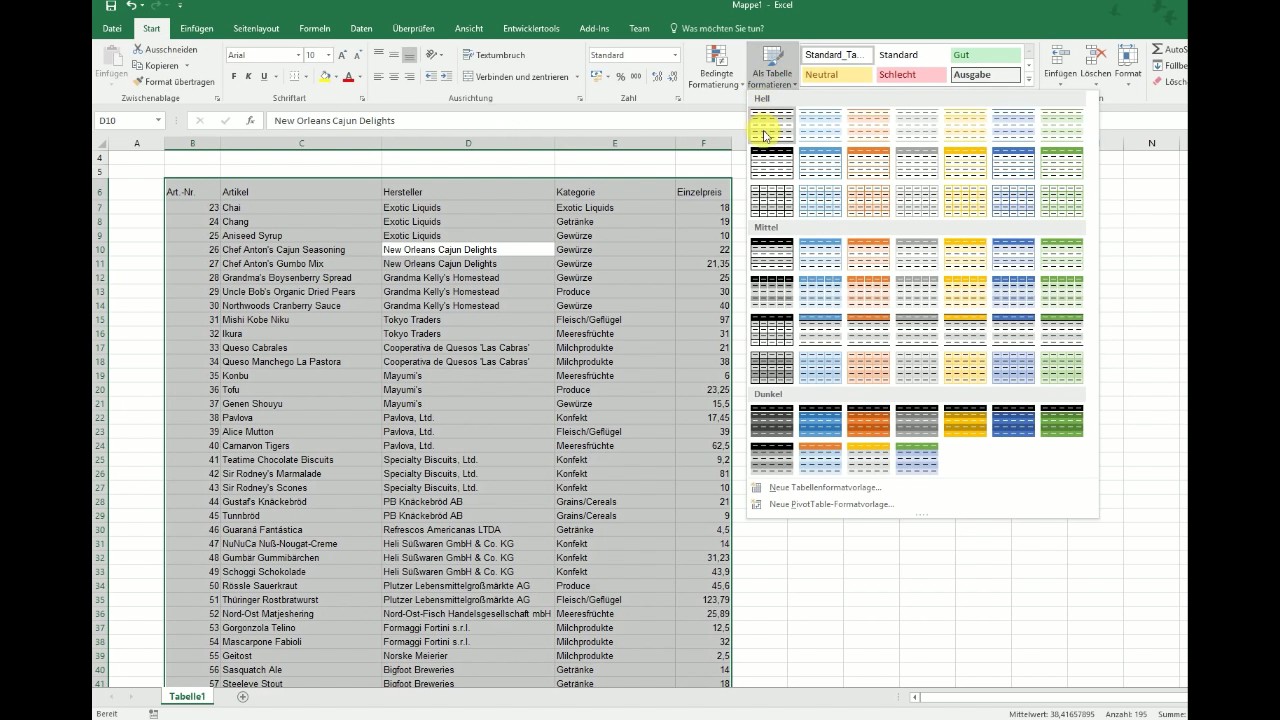Remove a decimal place in the Zahl group
The height and width of the screenshot is (720, 1280).
point(671,77)
